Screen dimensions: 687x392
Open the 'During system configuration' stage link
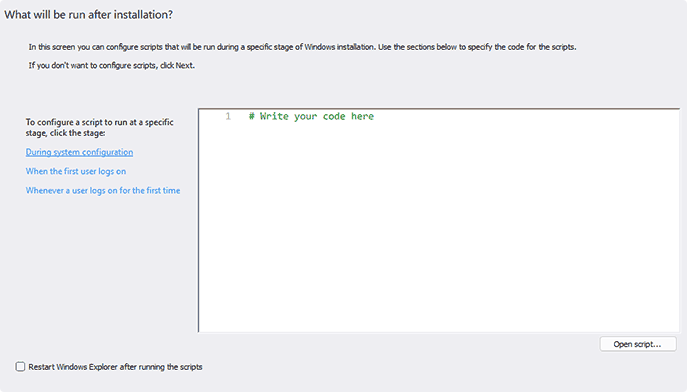(79, 152)
